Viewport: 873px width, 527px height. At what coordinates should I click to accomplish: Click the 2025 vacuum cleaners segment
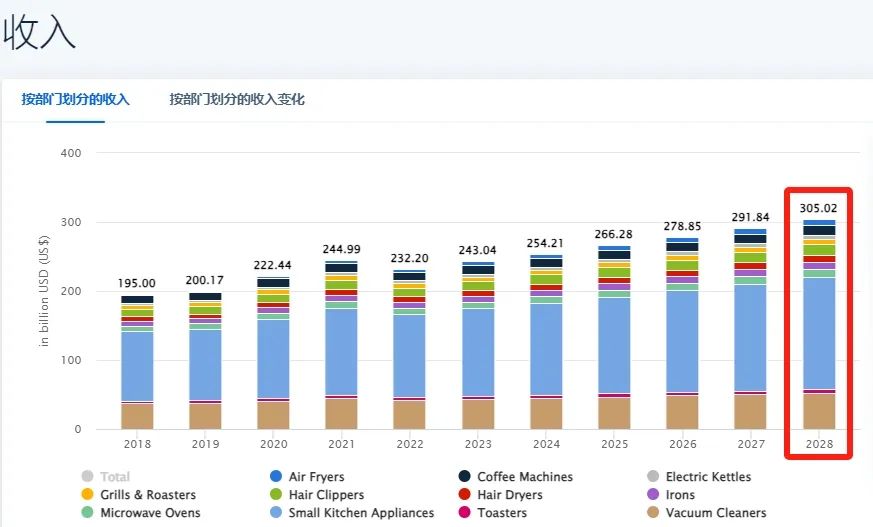(615, 413)
